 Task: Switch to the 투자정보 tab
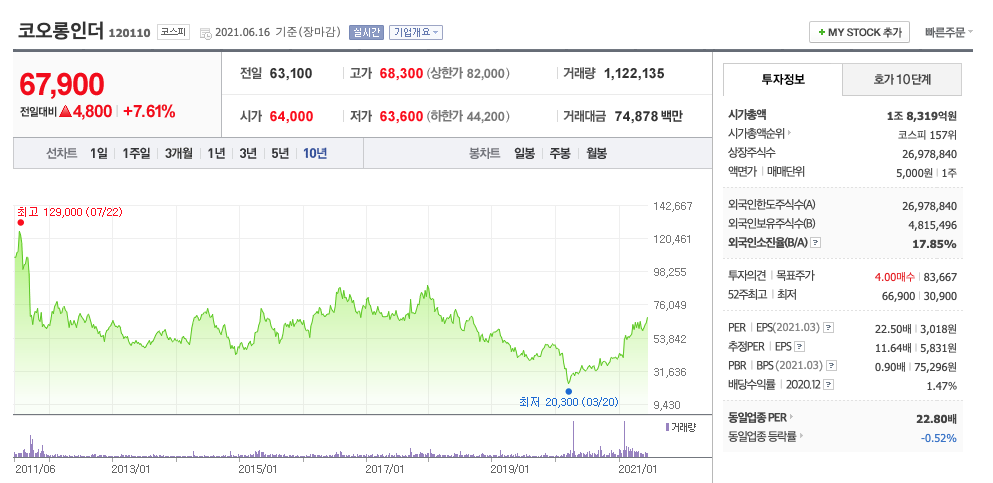(x=783, y=80)
